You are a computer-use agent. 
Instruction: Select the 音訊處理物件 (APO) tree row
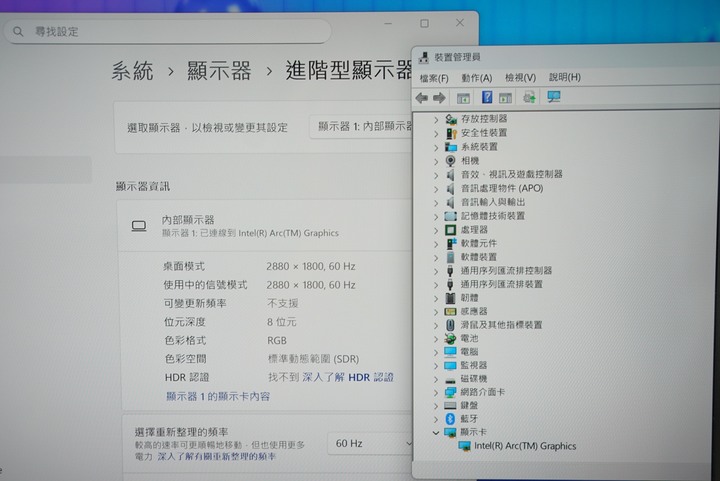[x=502, y=188]
